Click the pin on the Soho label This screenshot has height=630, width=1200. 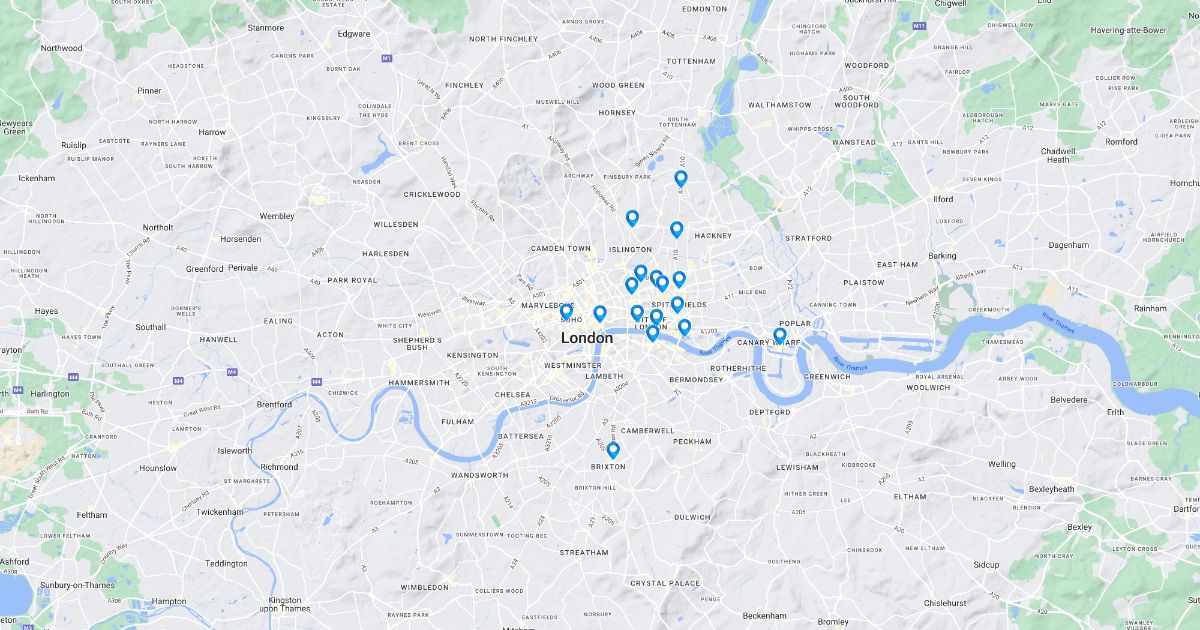pyautogui.click(x=566, y=312)
